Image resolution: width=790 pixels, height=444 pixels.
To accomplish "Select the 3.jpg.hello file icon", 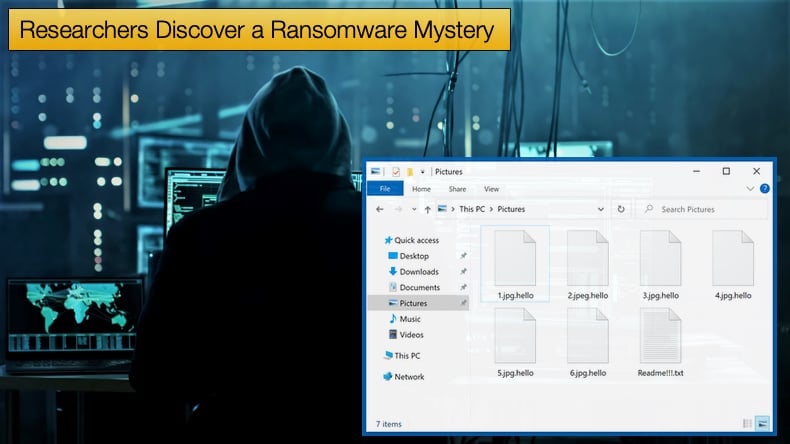I will [660, 258].
